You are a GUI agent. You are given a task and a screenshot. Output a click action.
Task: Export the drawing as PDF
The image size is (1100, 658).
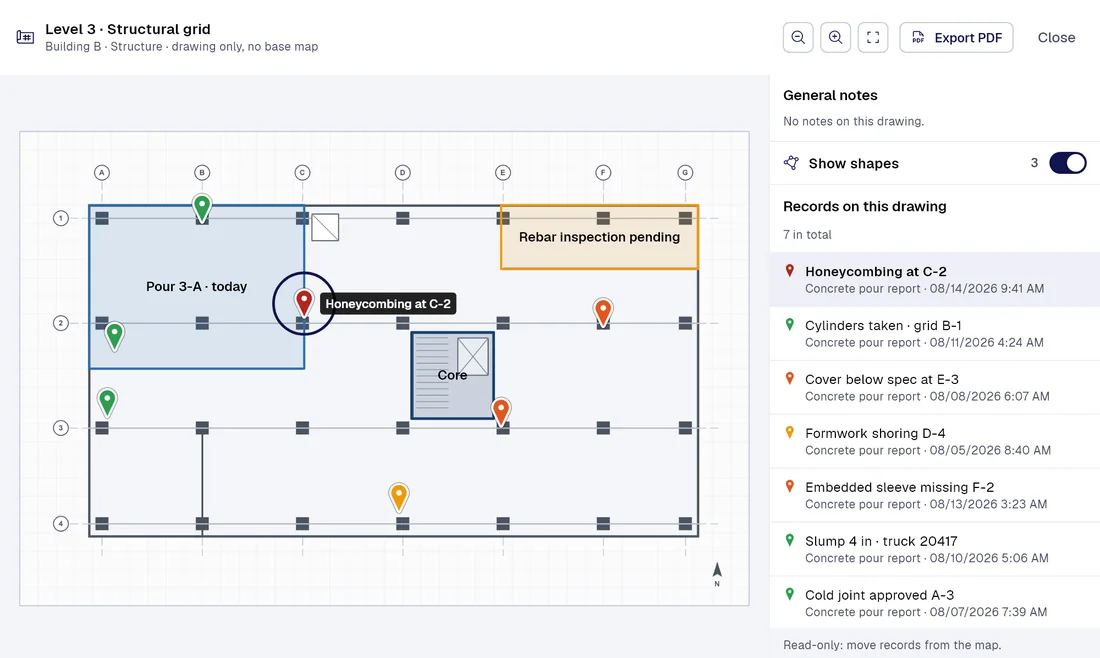tap(956, 37)
